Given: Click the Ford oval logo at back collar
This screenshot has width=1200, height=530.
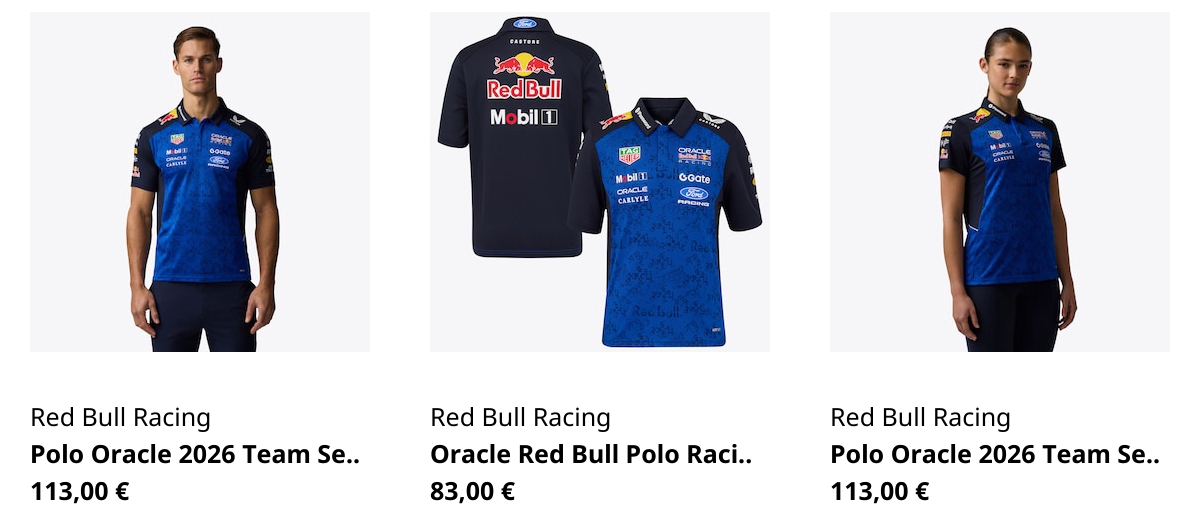Looking at the screenshot, I should pos(525,23).
